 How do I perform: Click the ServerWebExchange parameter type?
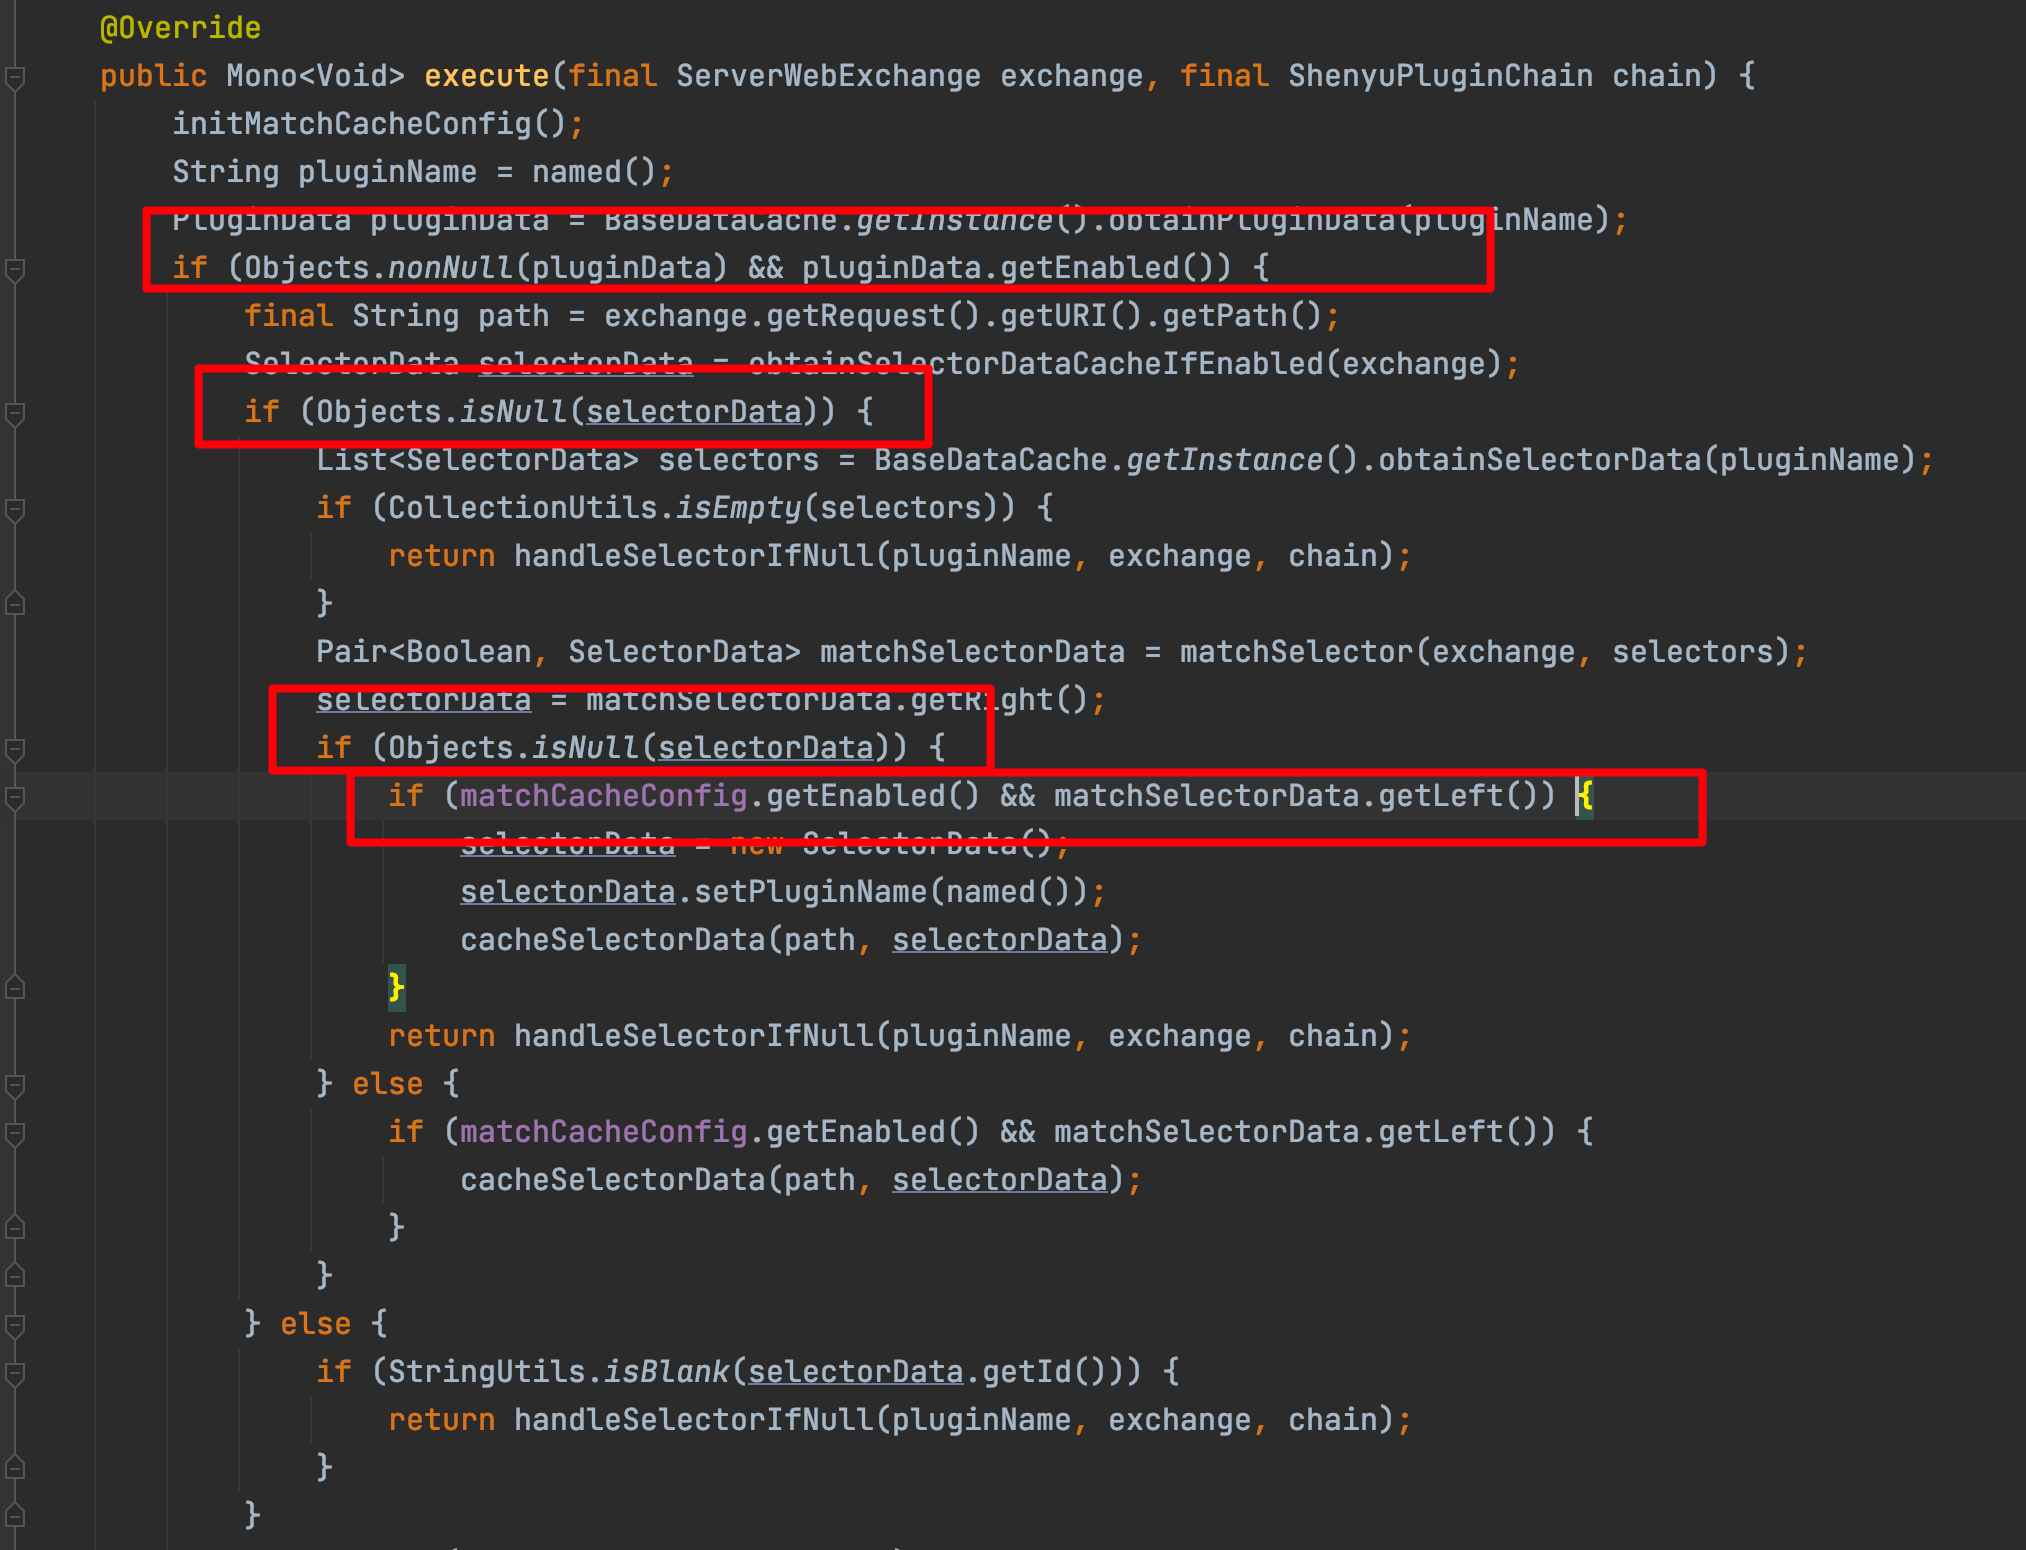pyautogui.click(x=828, y=76)
